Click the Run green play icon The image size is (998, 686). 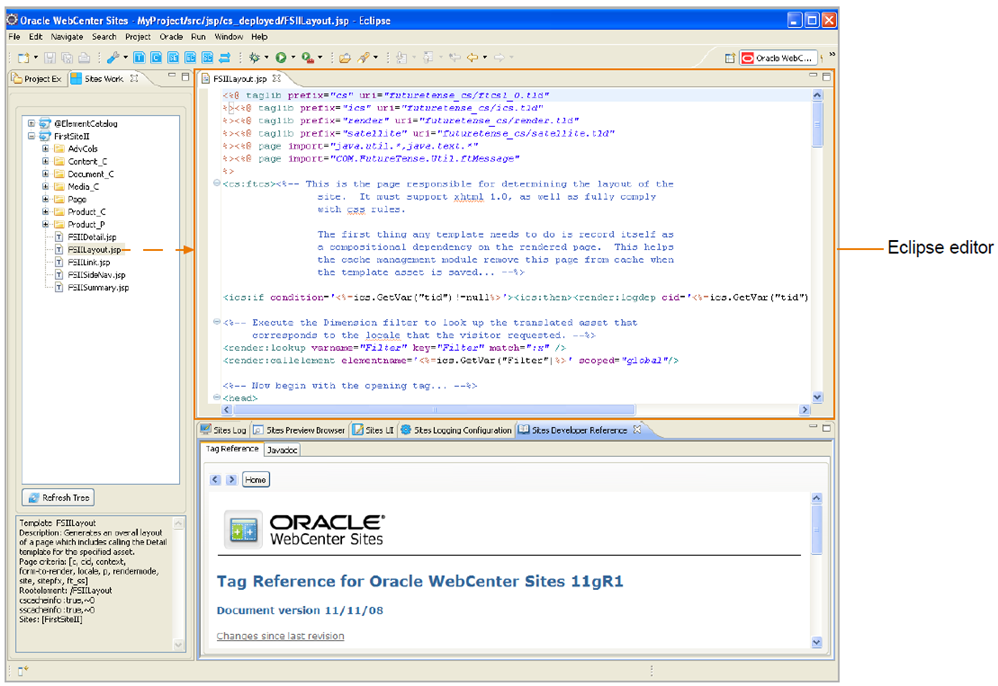point(281,58)
